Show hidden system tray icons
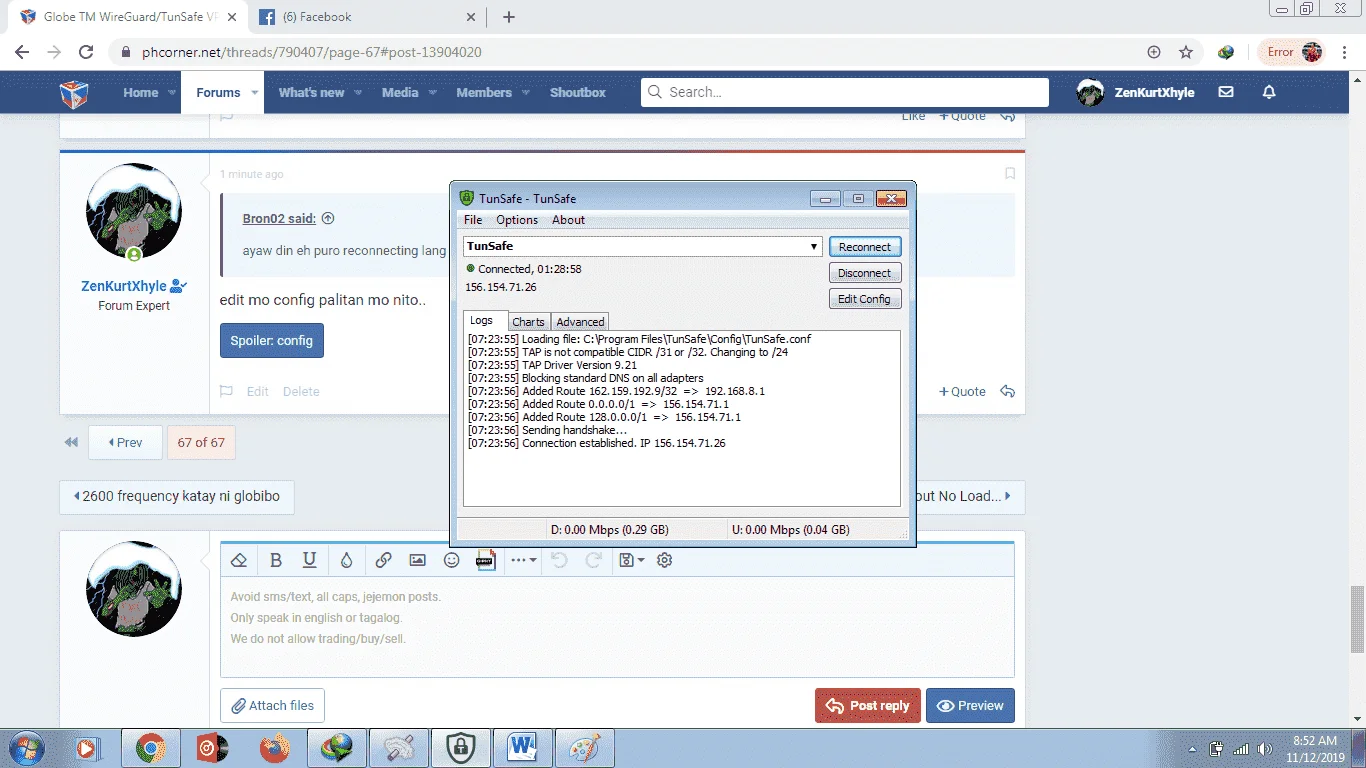The width and height of the screenshot is (1366, 768). pos(1192,749)
